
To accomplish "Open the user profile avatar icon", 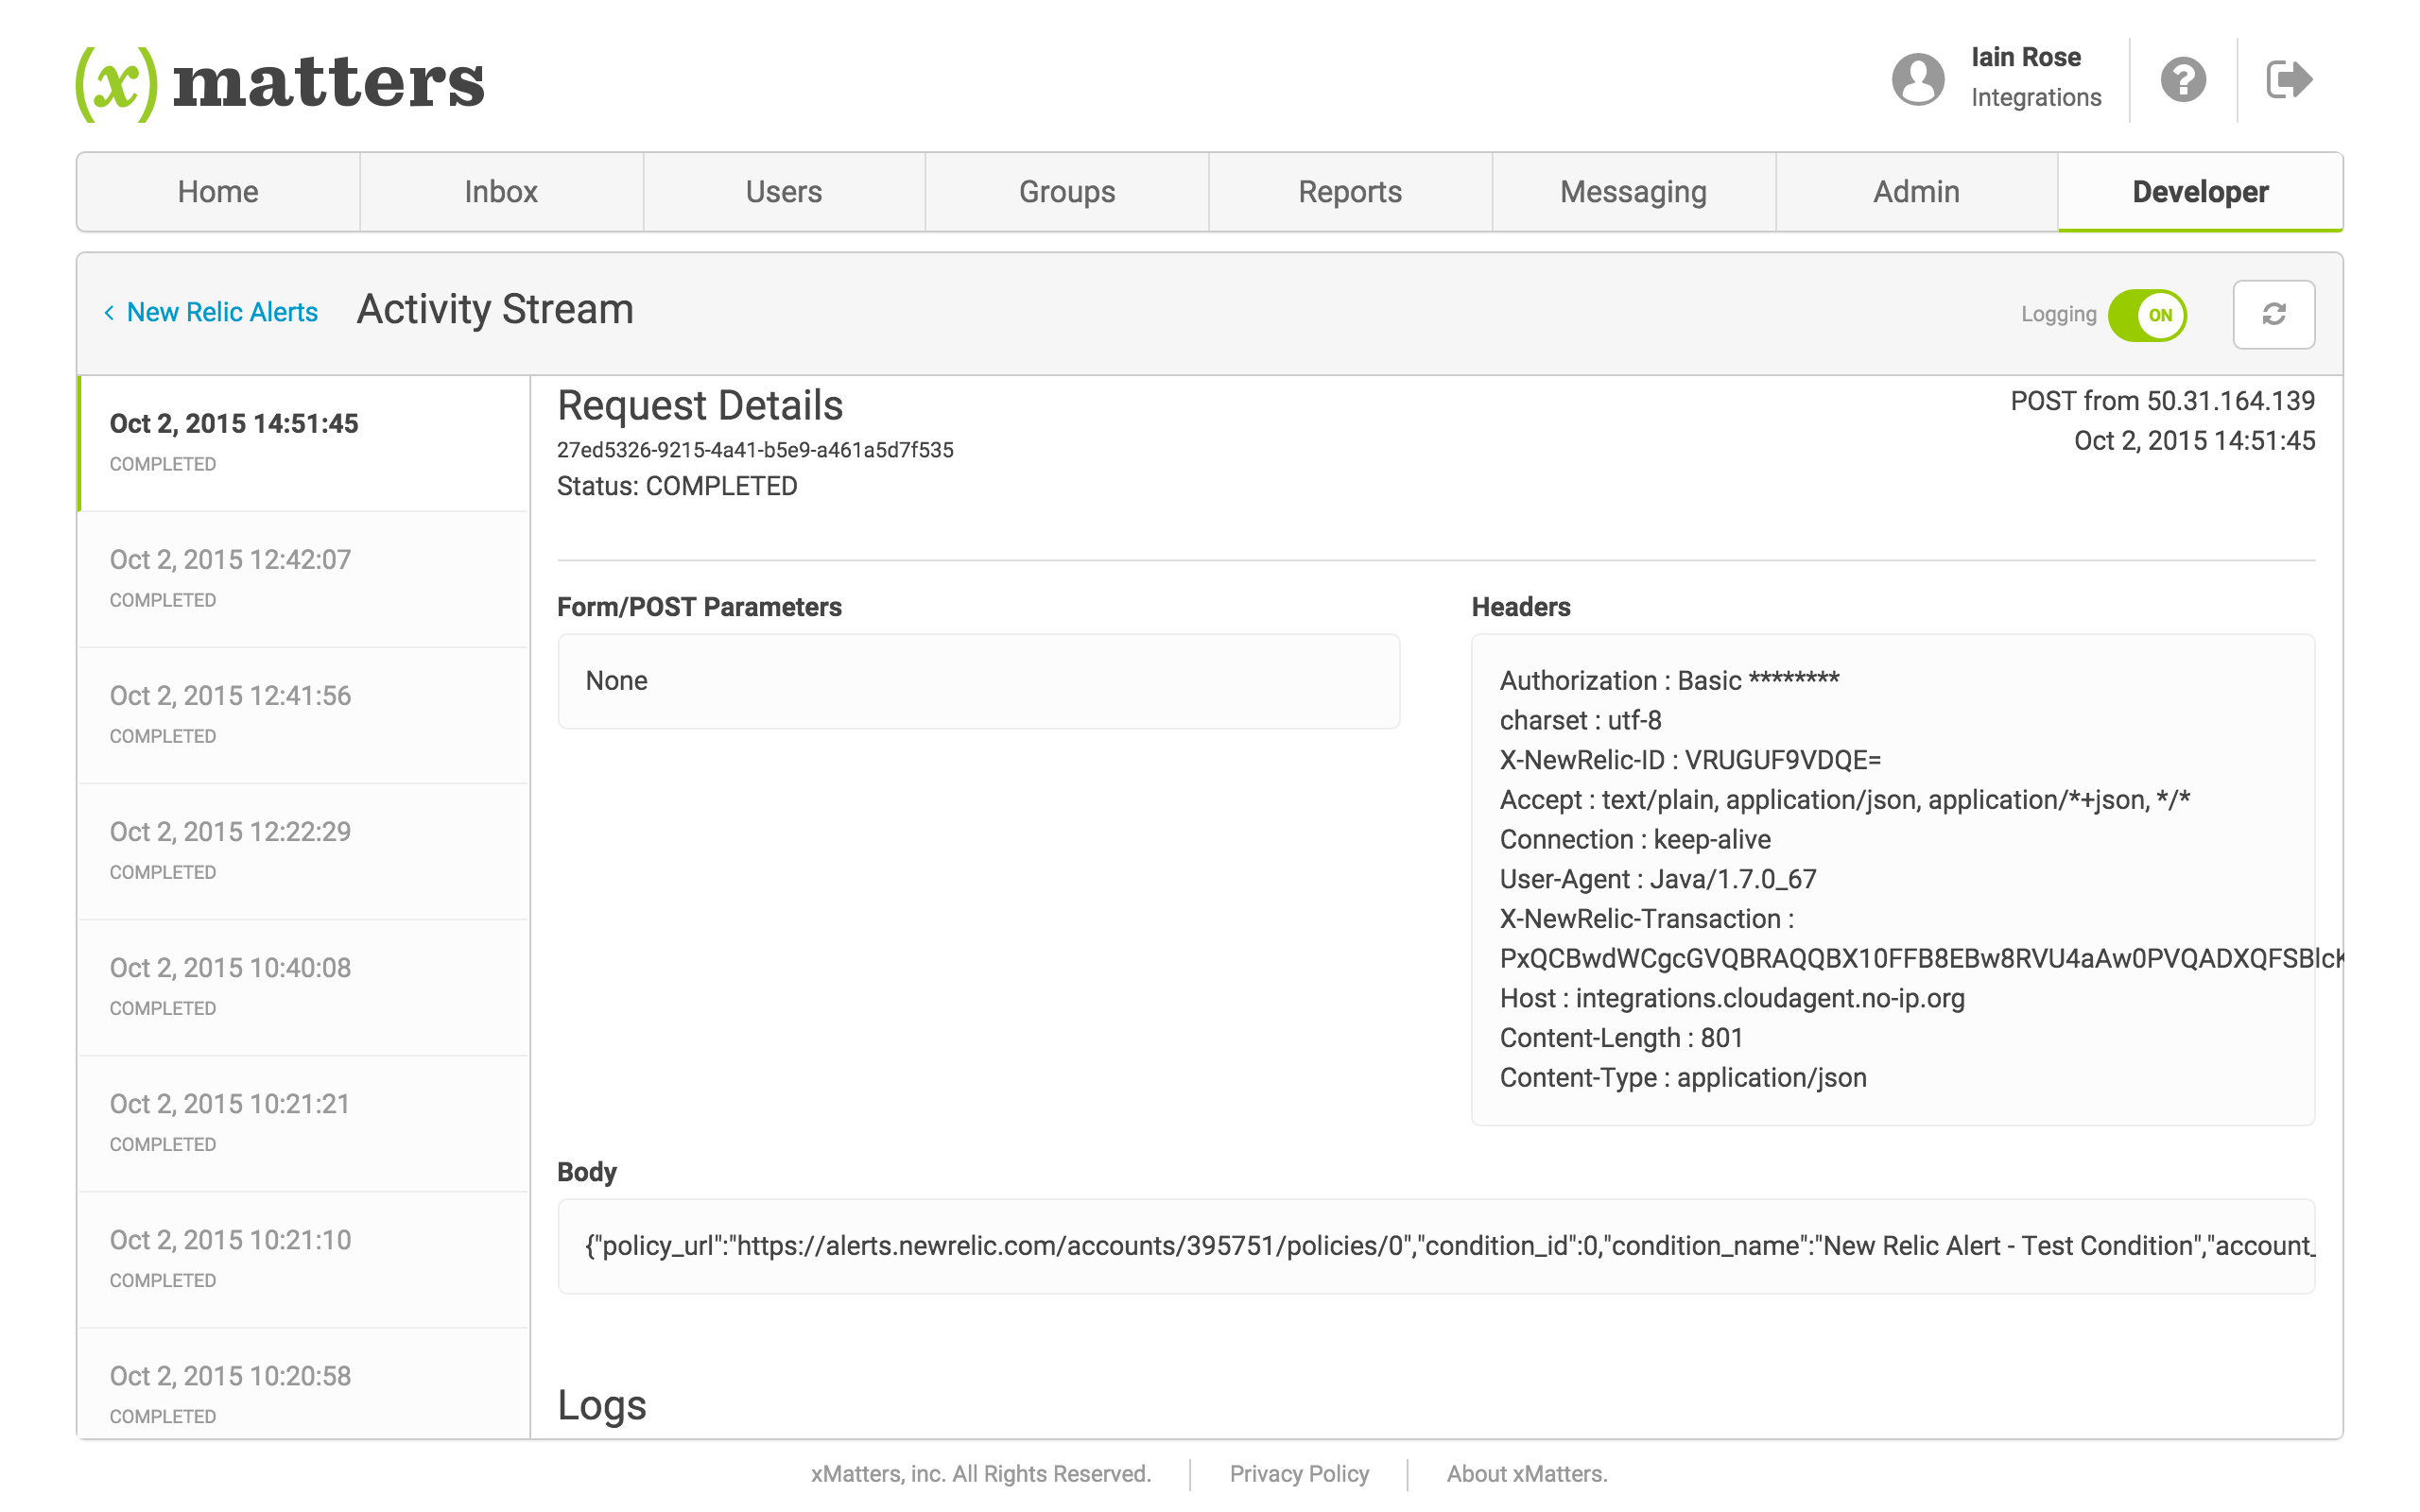I will click(x=1917, y=79).
